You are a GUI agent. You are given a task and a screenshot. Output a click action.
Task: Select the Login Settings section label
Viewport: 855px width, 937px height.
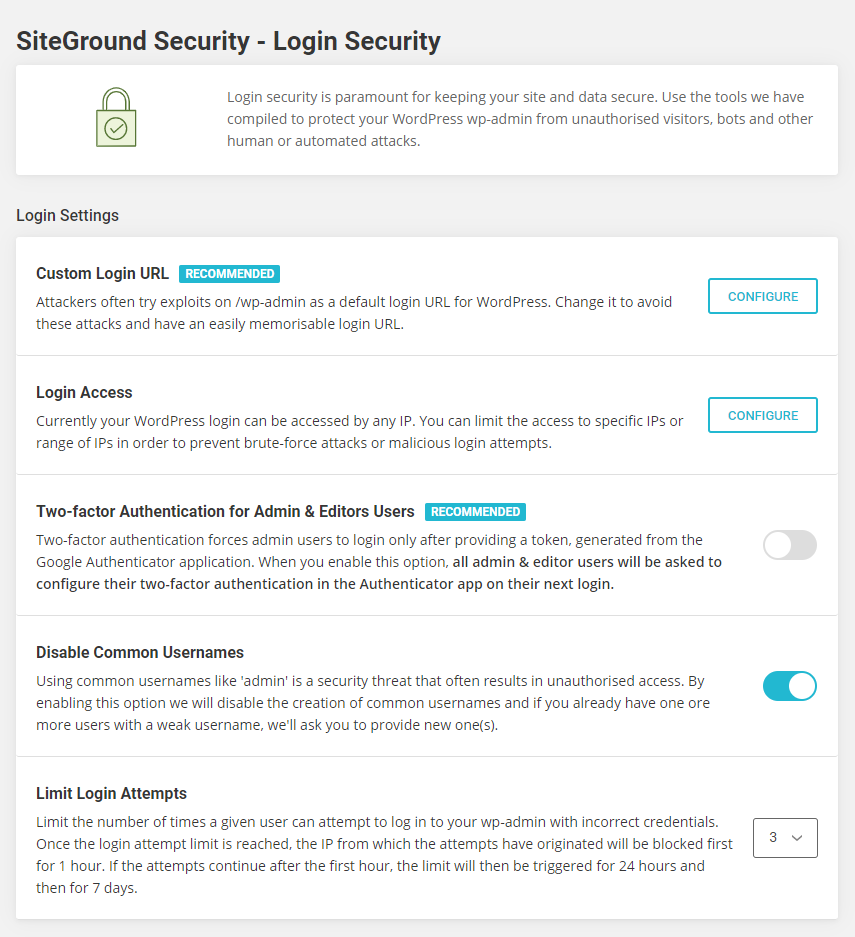[x=67, y=215]
